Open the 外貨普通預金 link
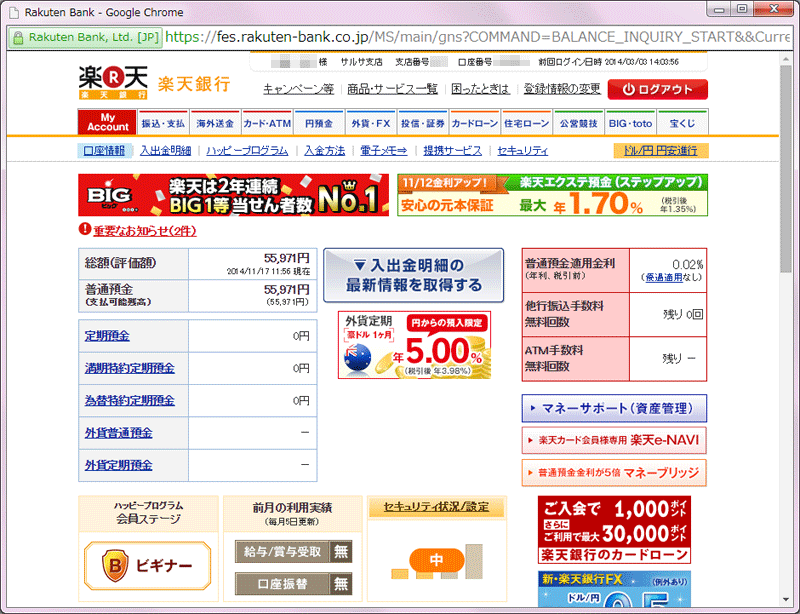Viewport: 800px width, 614px height. coord(118,433)
